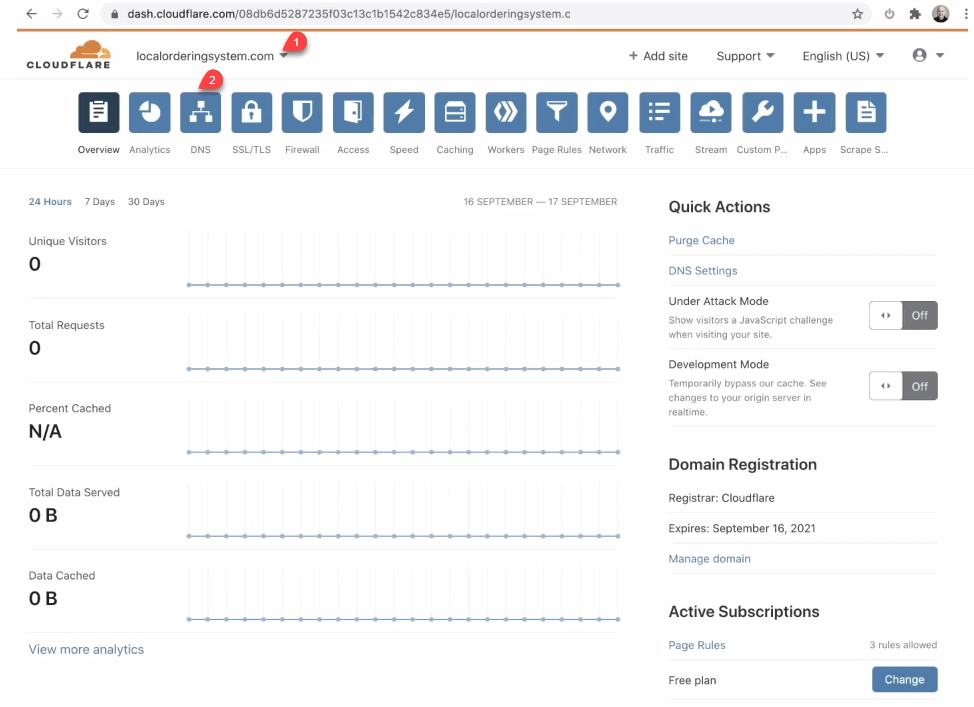The width and height of the screenshot is (974, 707).
Task: Expand the localorderingsystem.com site dropdown
Action: click(212, 56)
